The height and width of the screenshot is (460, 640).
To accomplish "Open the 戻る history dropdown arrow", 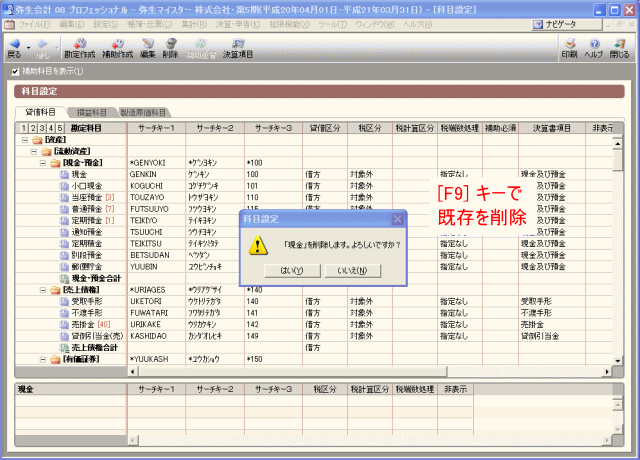I will 28,47.
